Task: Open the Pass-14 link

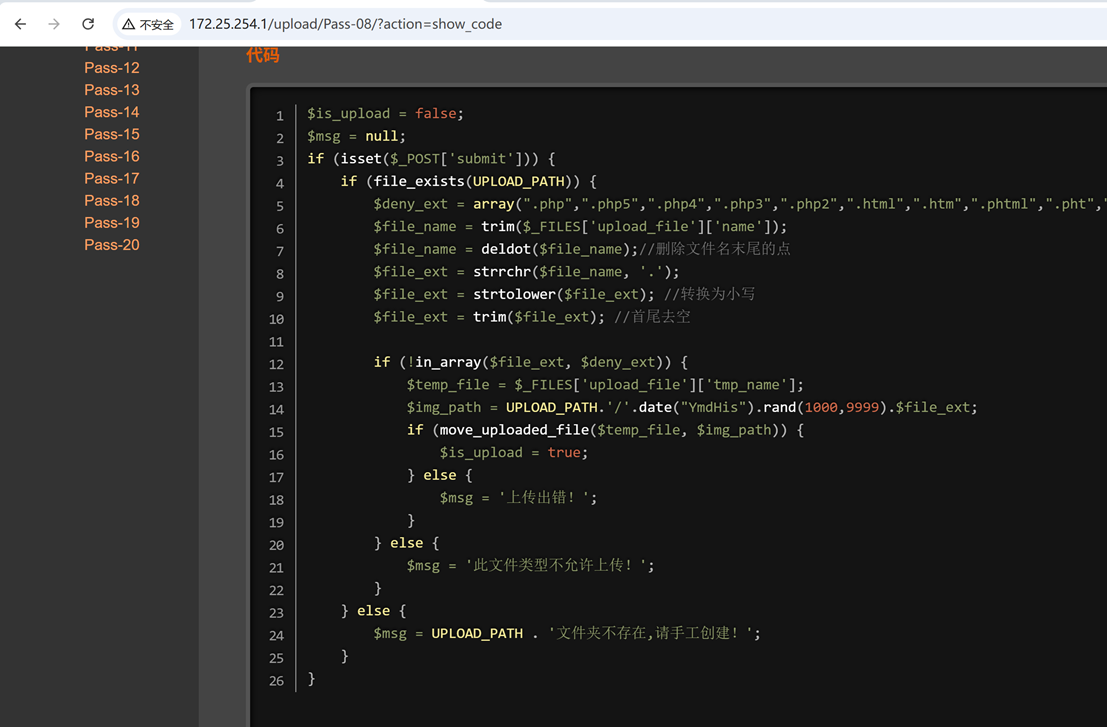Action: coord(112,112)
